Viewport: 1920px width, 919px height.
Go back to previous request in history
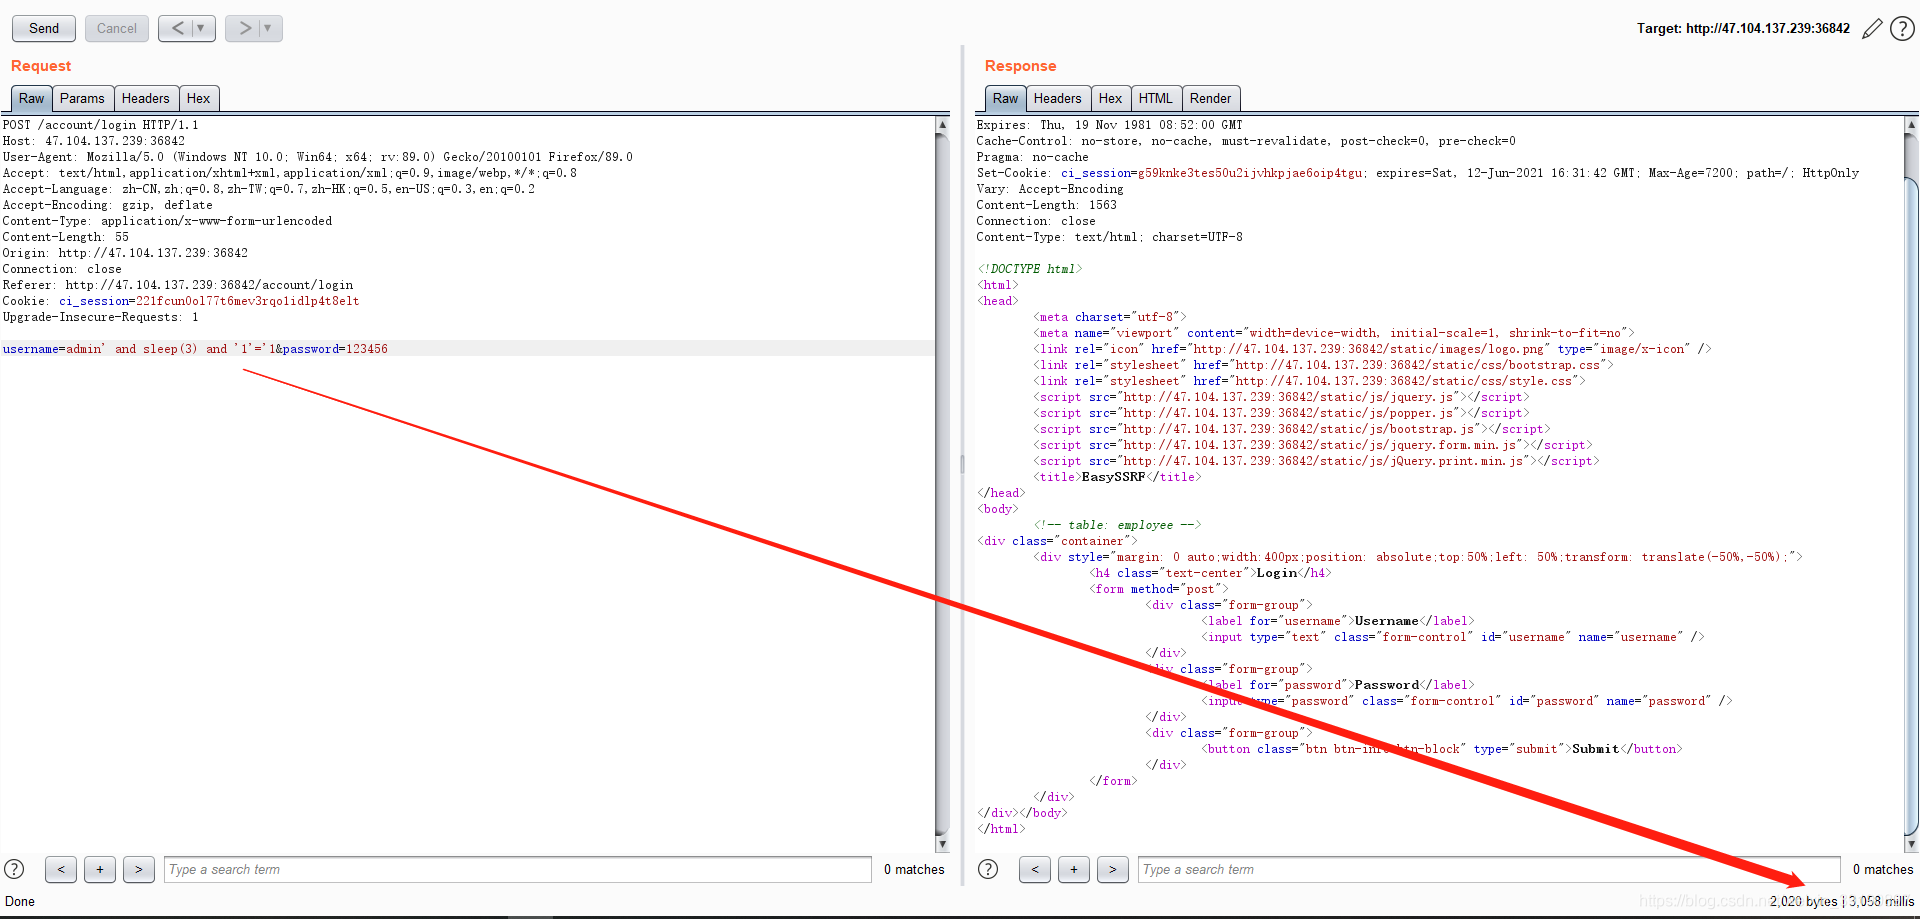(x=177, y=28)
